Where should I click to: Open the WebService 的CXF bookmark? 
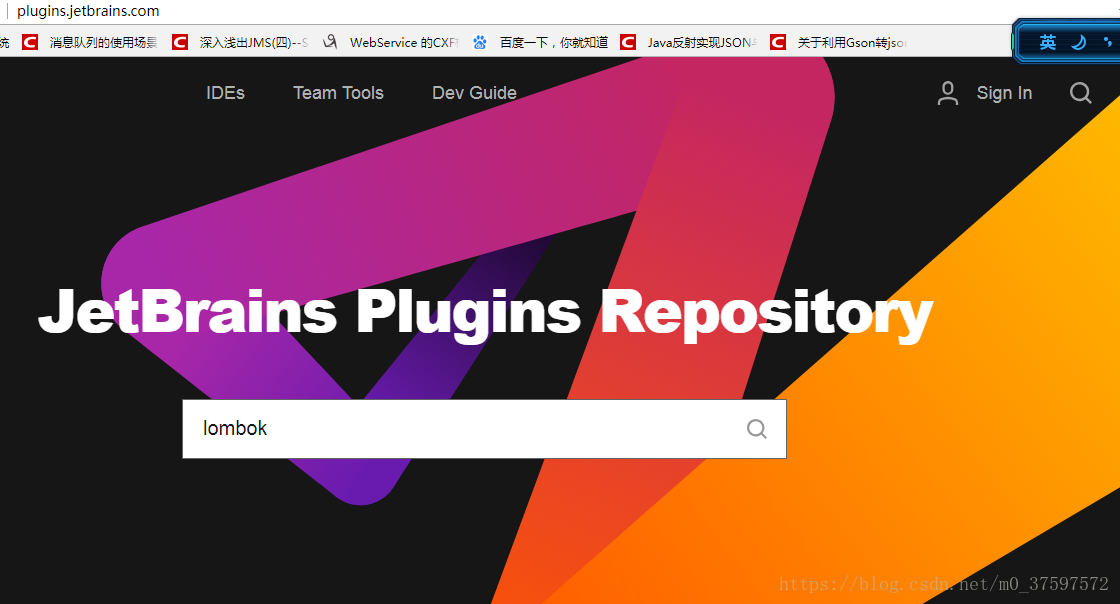[404, 42]
